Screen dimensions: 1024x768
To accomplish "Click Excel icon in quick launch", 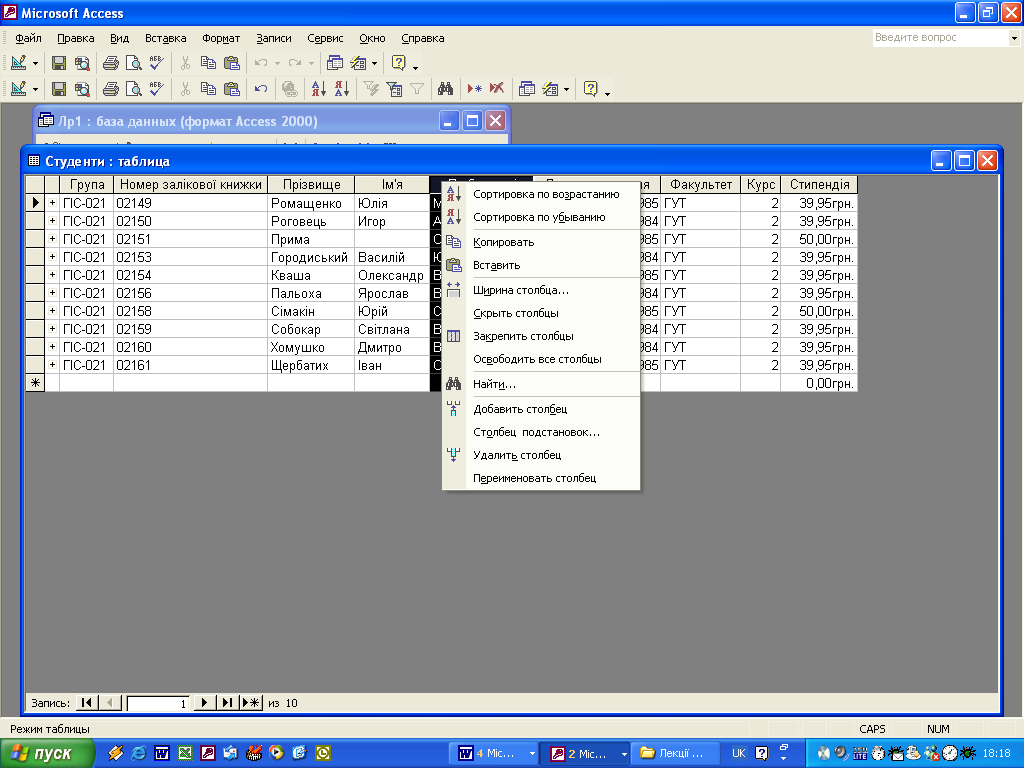I will pos(185,753).
